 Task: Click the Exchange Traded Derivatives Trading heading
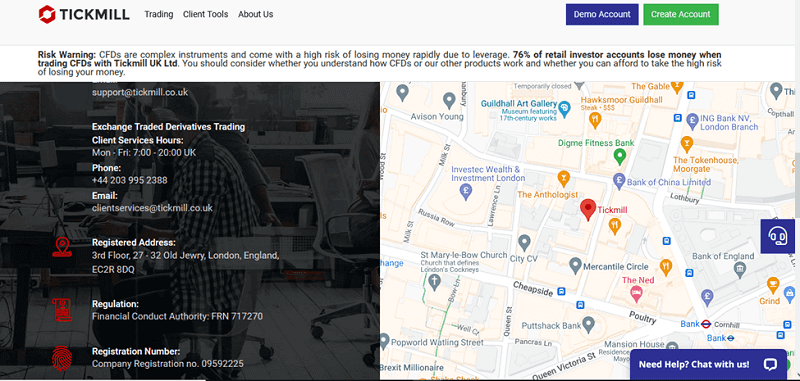(168, 126)
